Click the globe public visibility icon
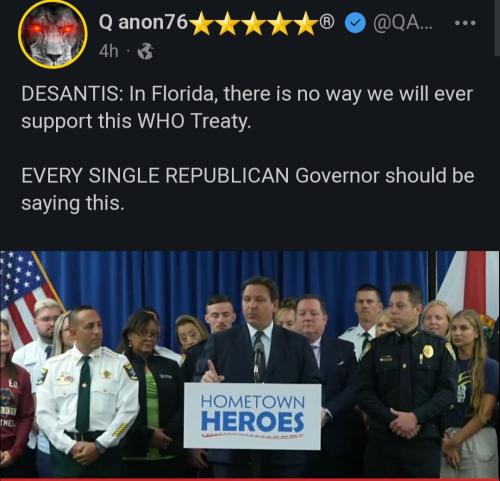The width and height of the screenshot is (500, 481). [x=145, y=52]
